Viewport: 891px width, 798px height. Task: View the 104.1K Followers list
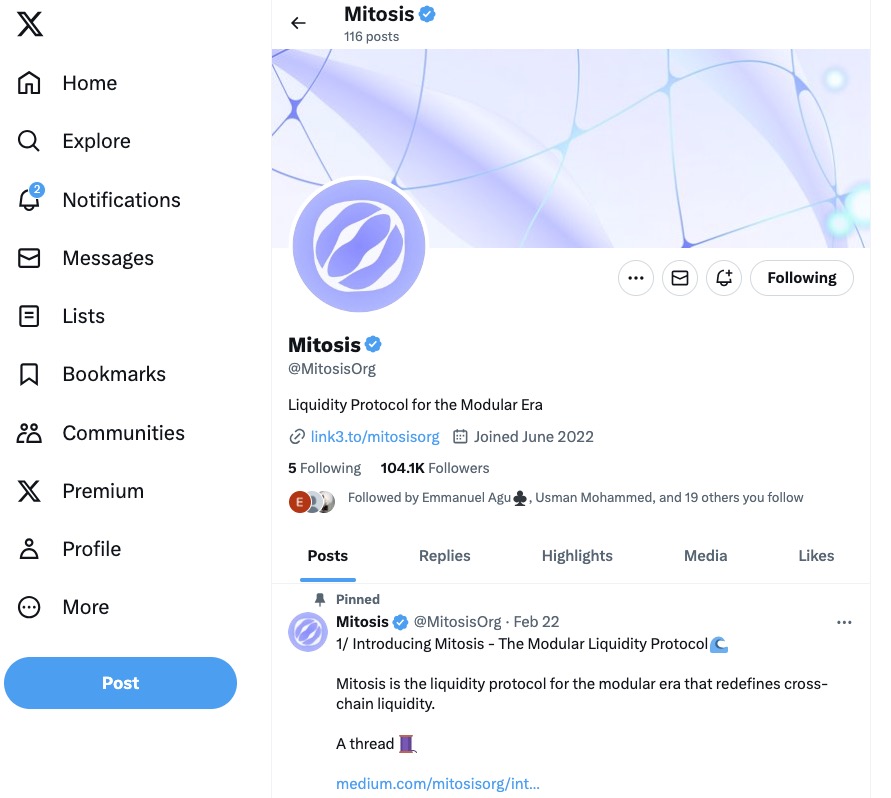click(435, 468)
